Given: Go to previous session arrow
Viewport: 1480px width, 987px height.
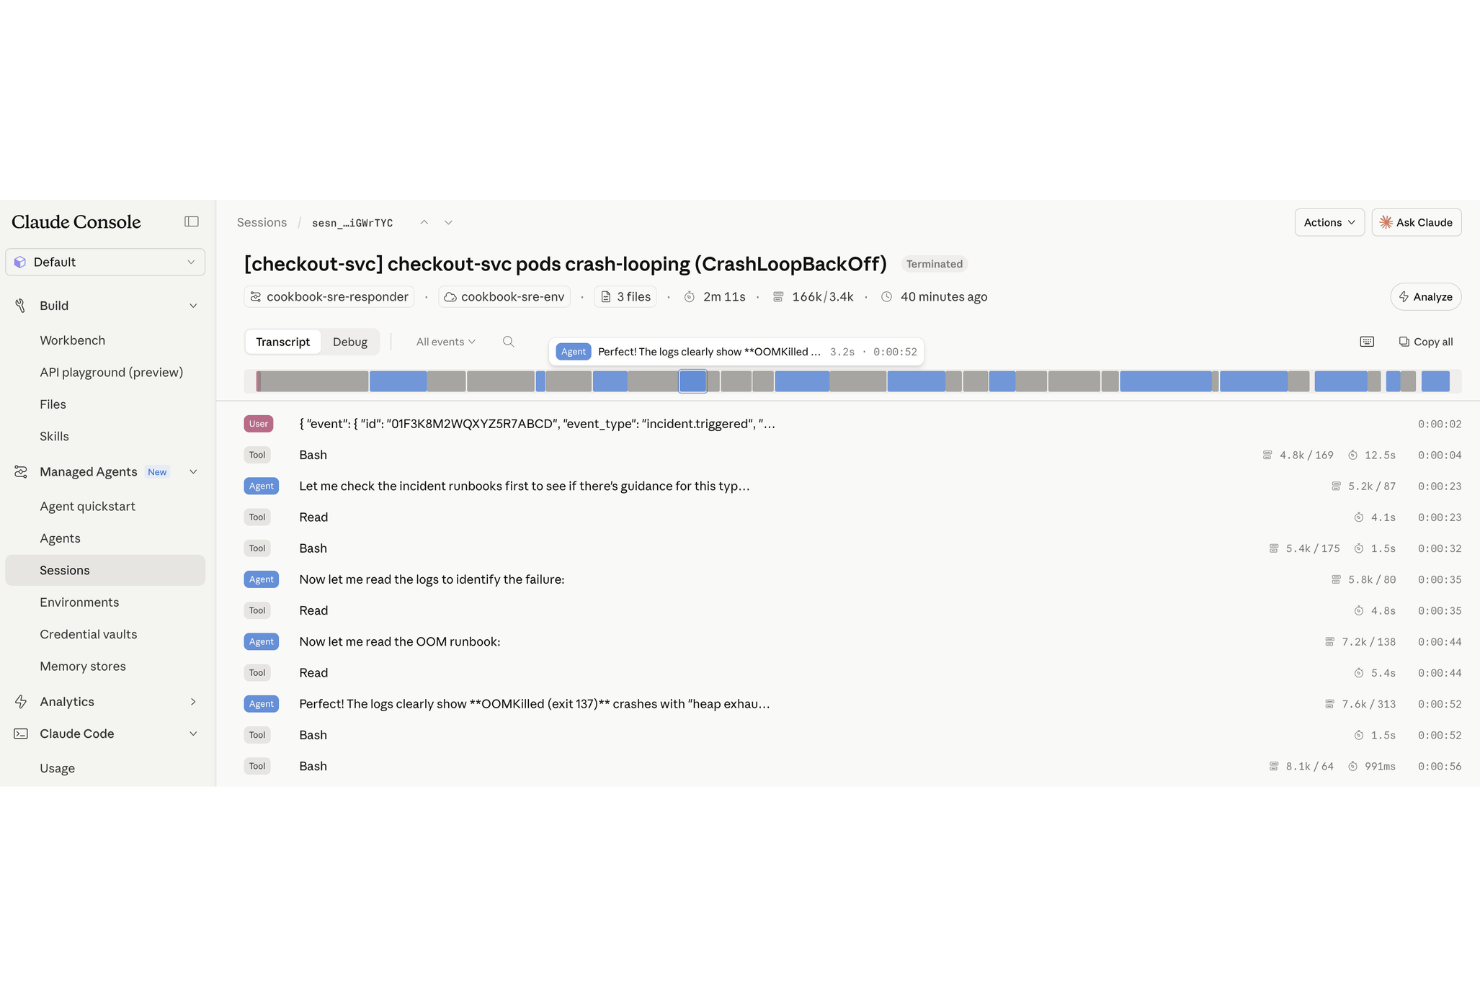Looking at the screenshot, I should [x=424, y=223].
